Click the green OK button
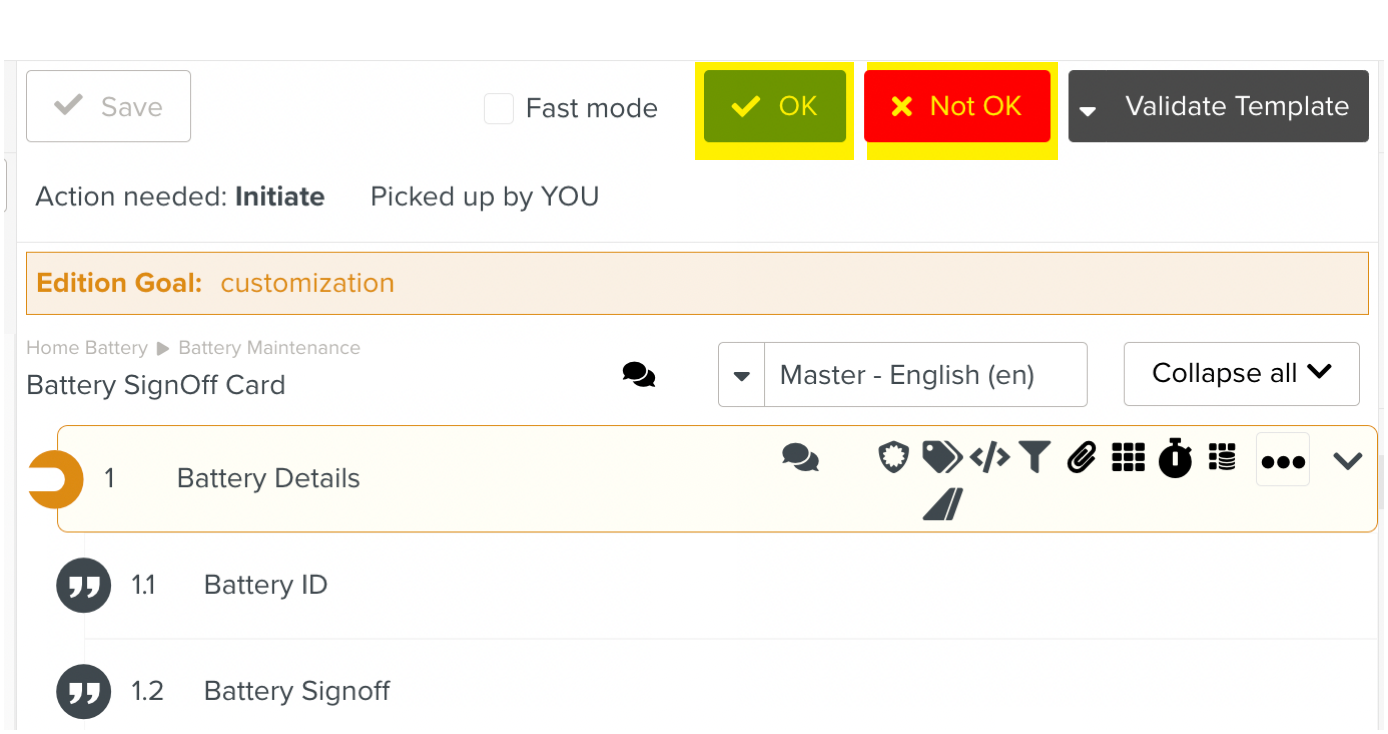 tap(774, 107)
